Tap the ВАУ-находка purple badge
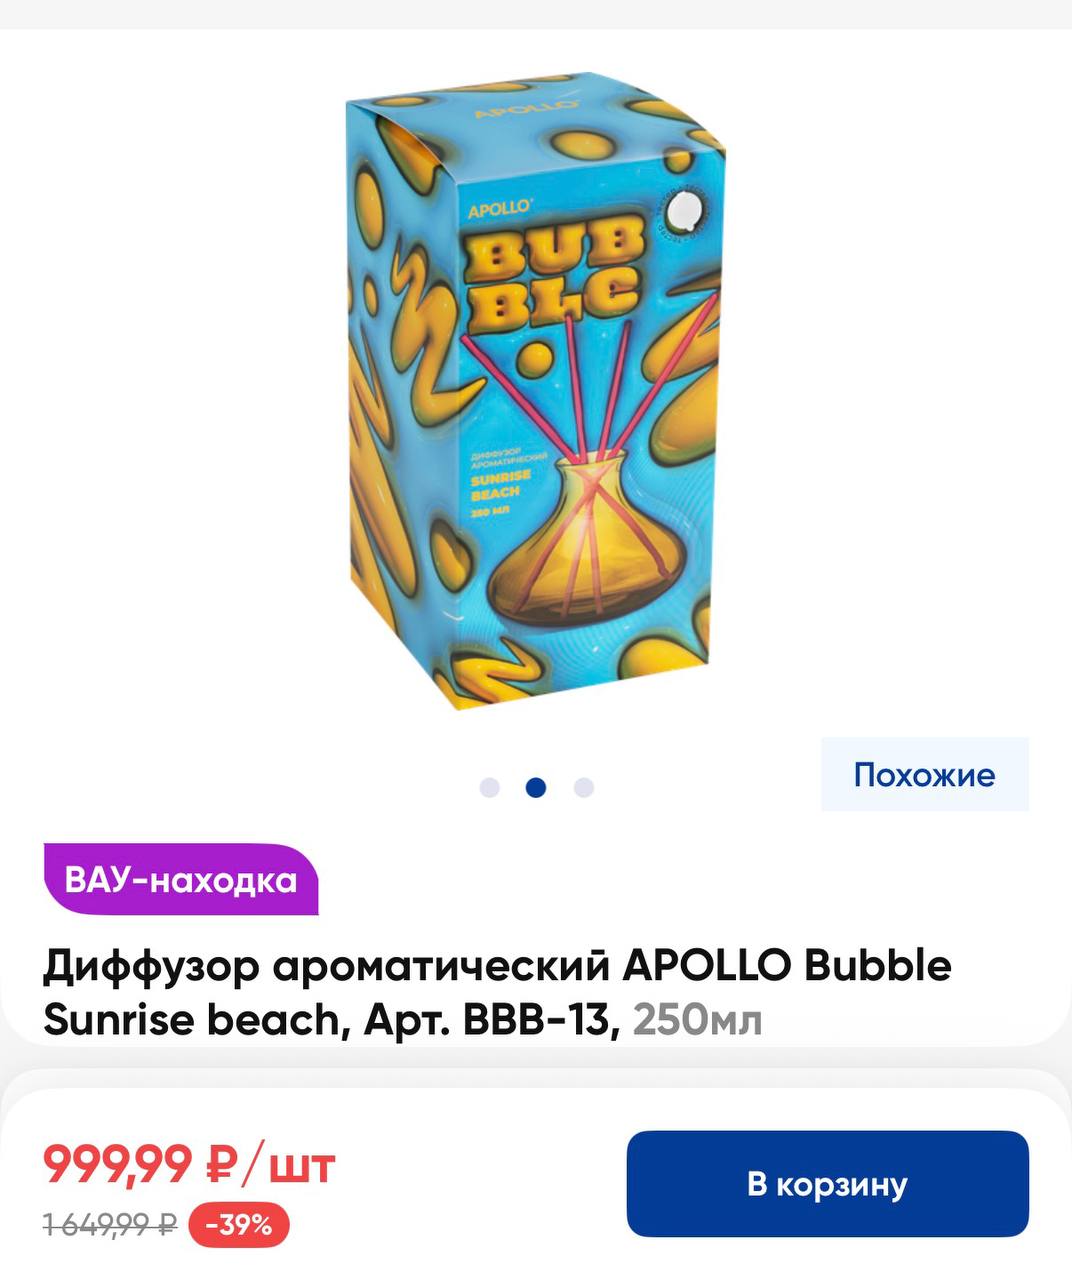Screen dimensions: 1072x1280 pyautogui.click(x=181, y=880)
